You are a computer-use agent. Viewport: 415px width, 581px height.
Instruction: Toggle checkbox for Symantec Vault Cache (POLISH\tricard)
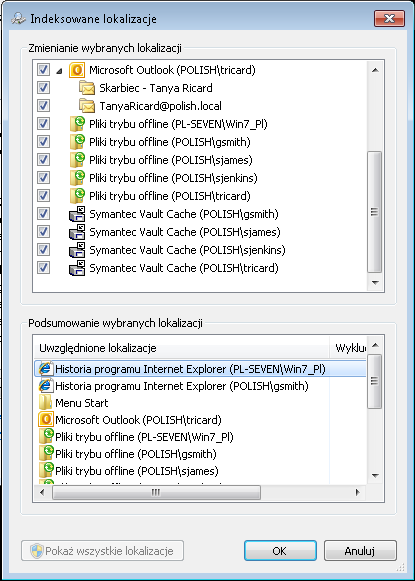click(x=43, y=268)
